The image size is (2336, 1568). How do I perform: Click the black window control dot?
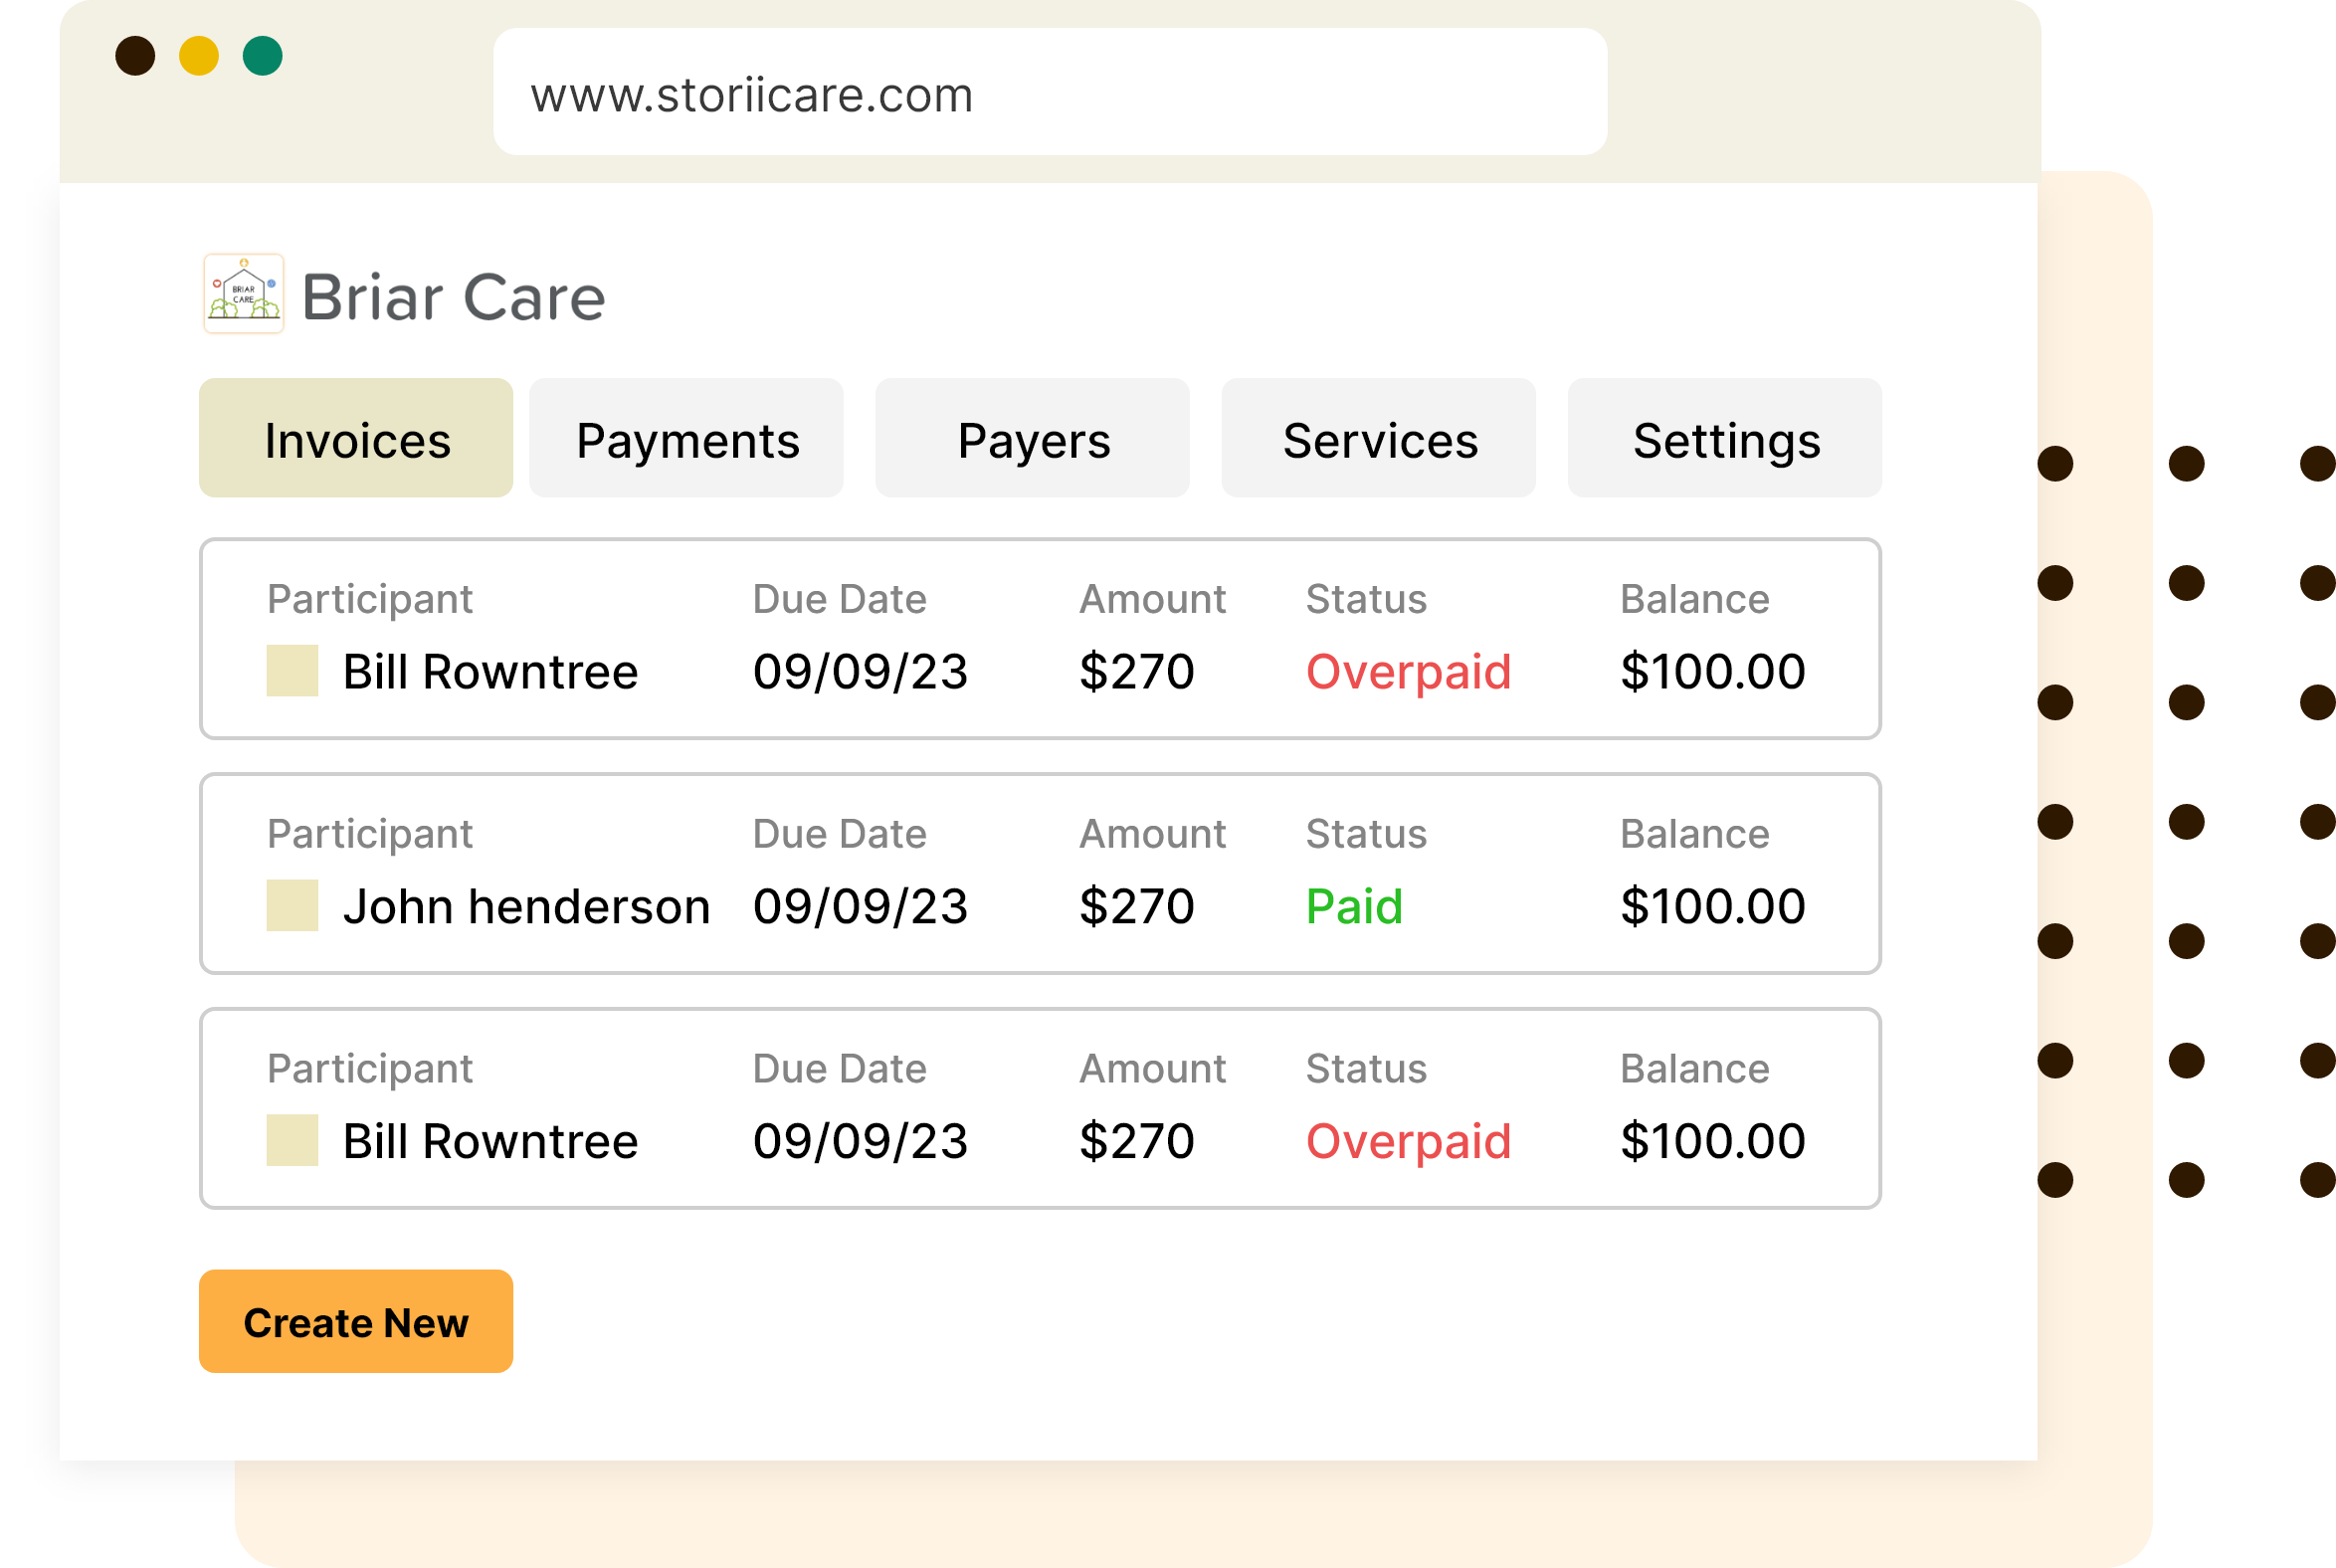pos(135,56)
